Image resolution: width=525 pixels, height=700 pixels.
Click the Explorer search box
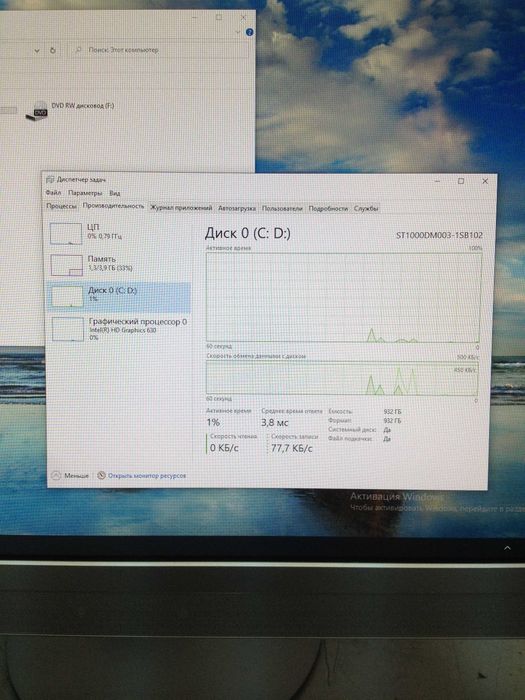[158, 50]
